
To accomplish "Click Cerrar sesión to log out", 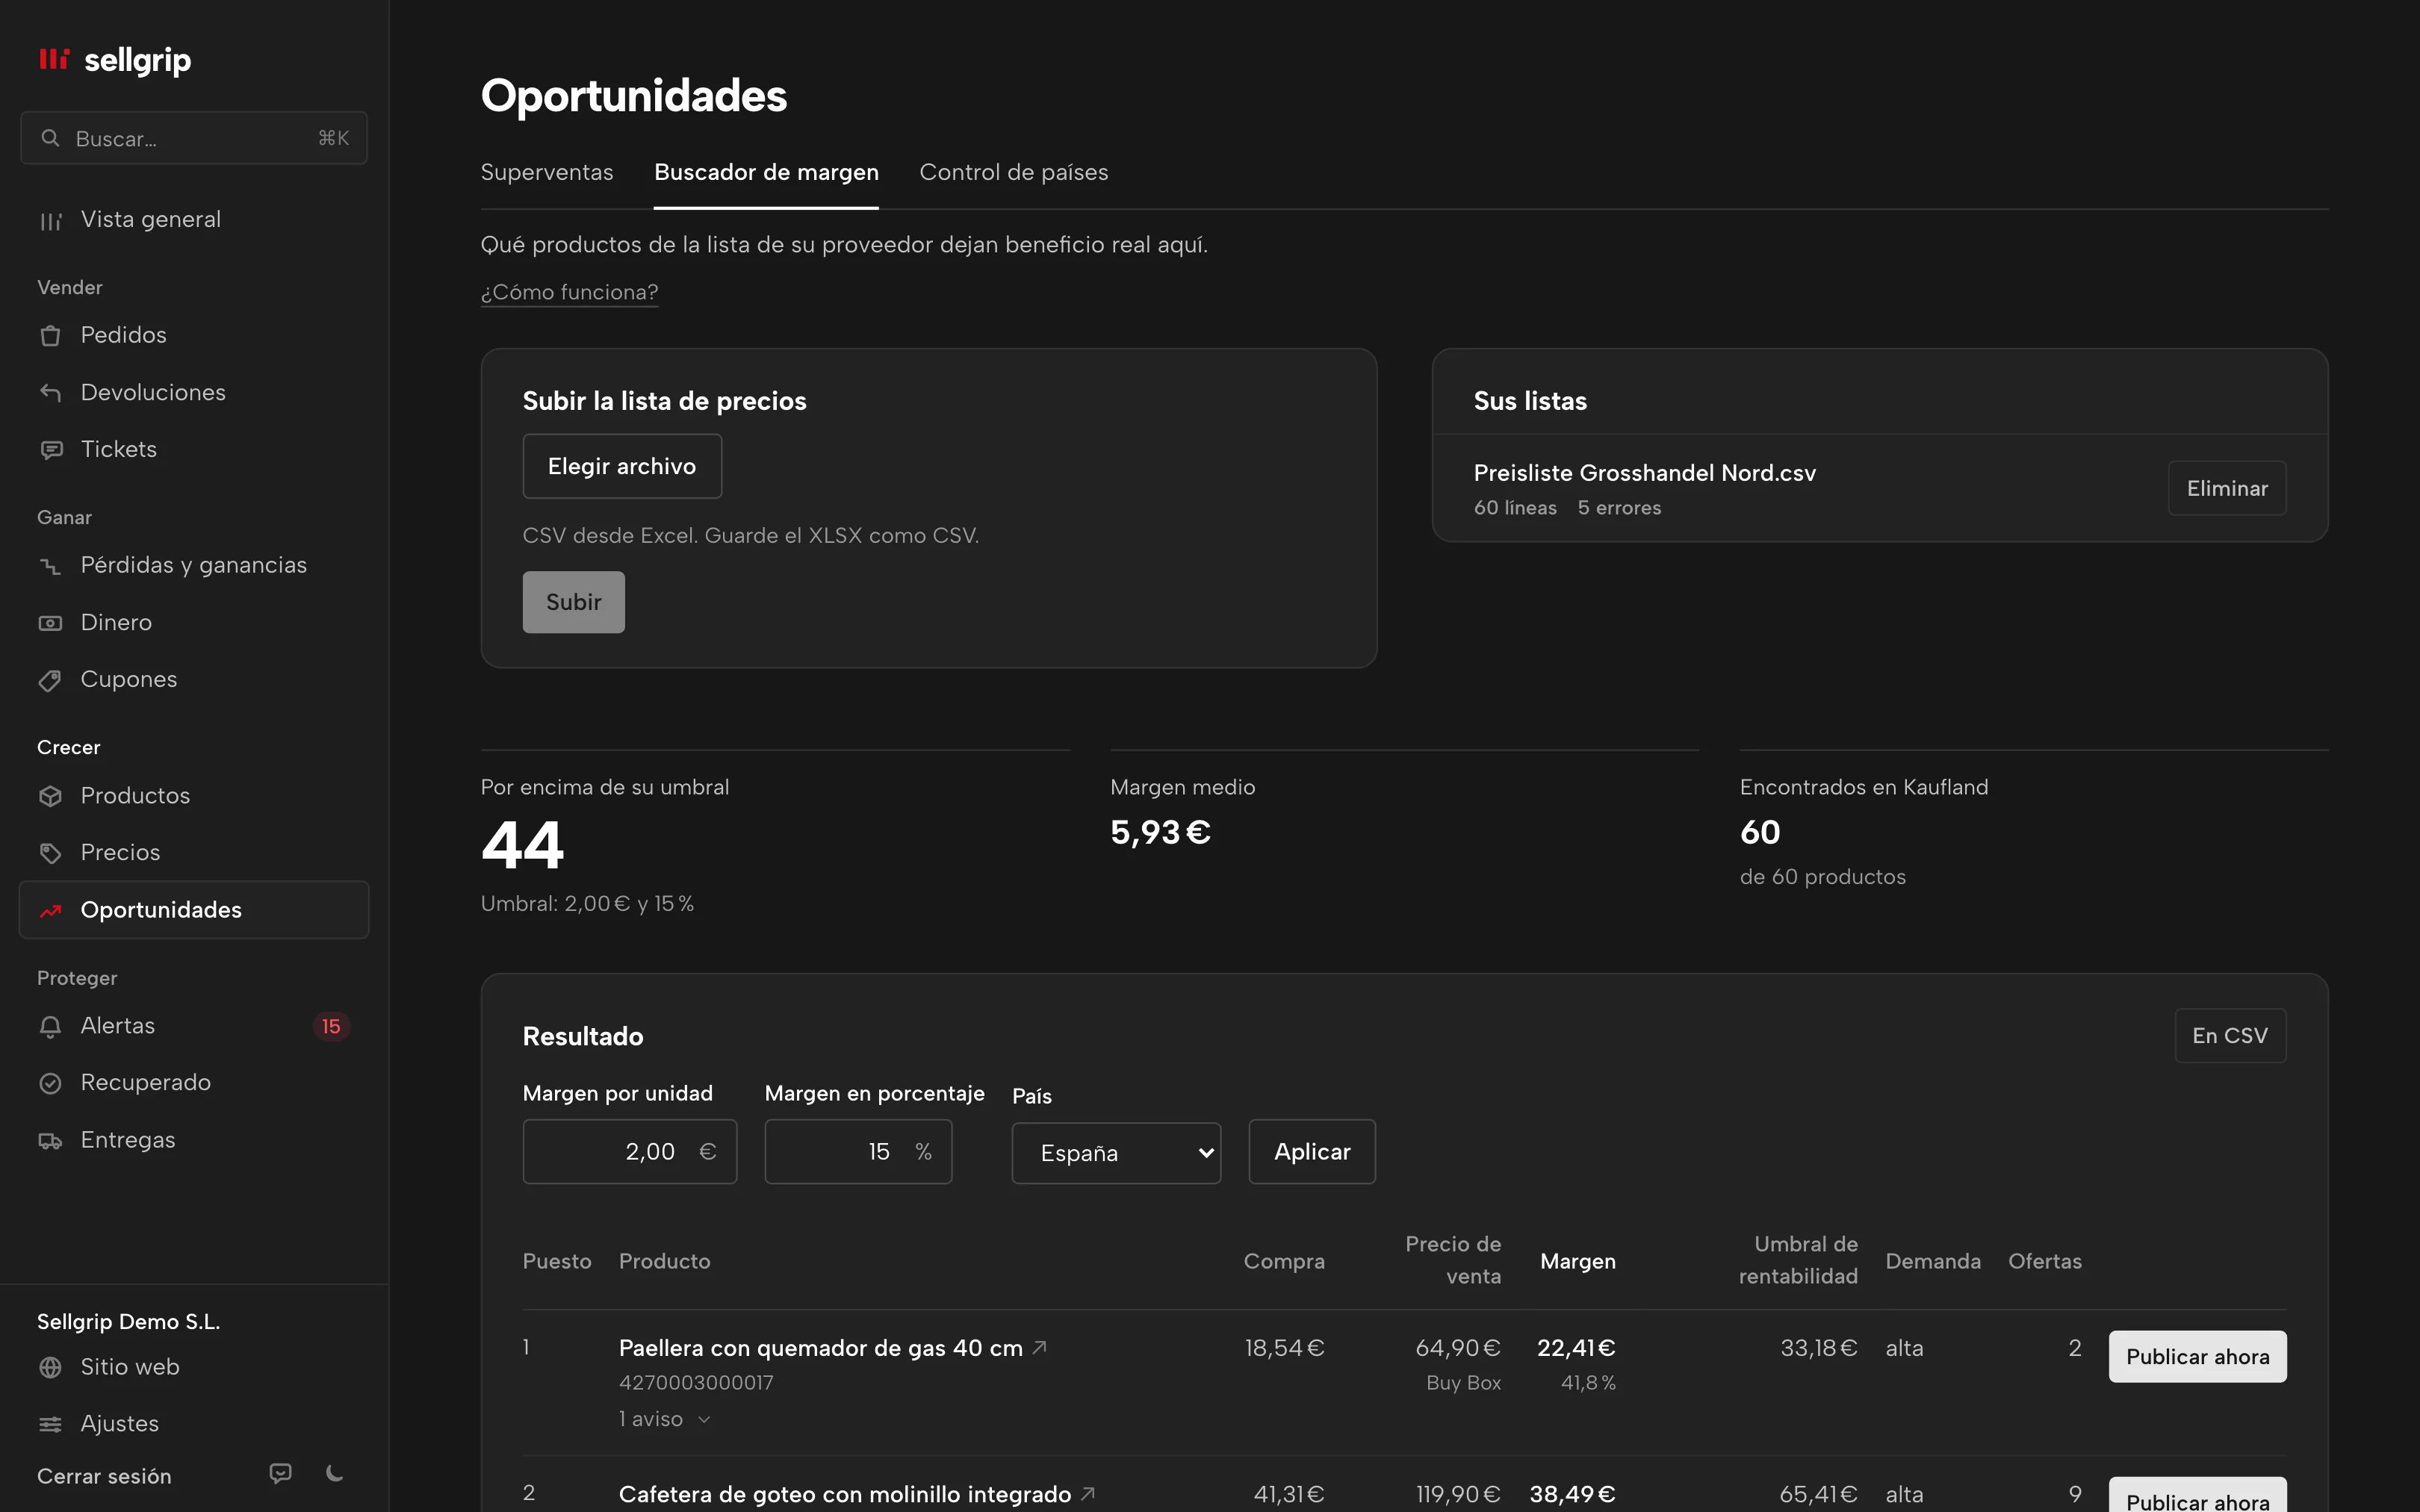I will (x=104, y=1476).
